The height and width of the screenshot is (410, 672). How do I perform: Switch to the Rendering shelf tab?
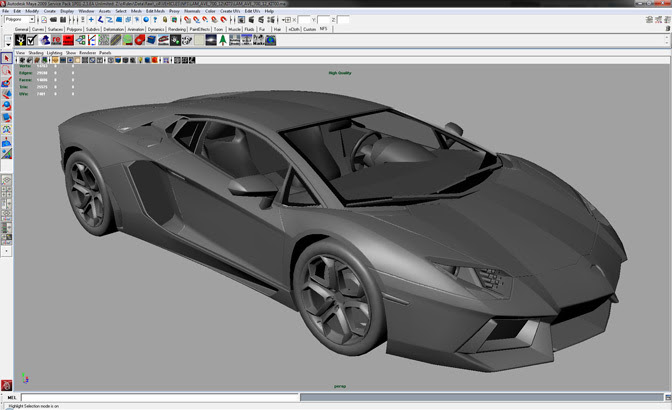click(177, 29)
